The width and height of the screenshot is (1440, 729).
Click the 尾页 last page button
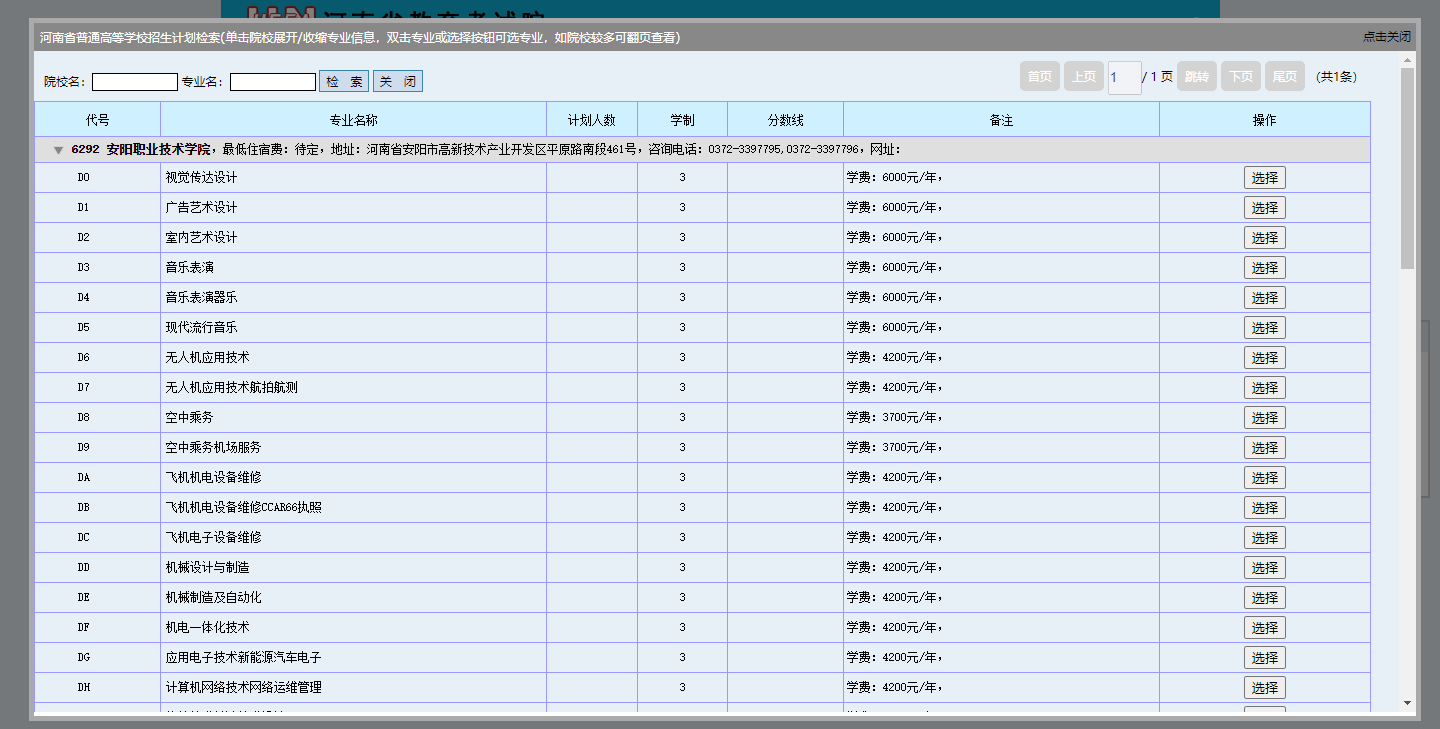(1285, 77)
